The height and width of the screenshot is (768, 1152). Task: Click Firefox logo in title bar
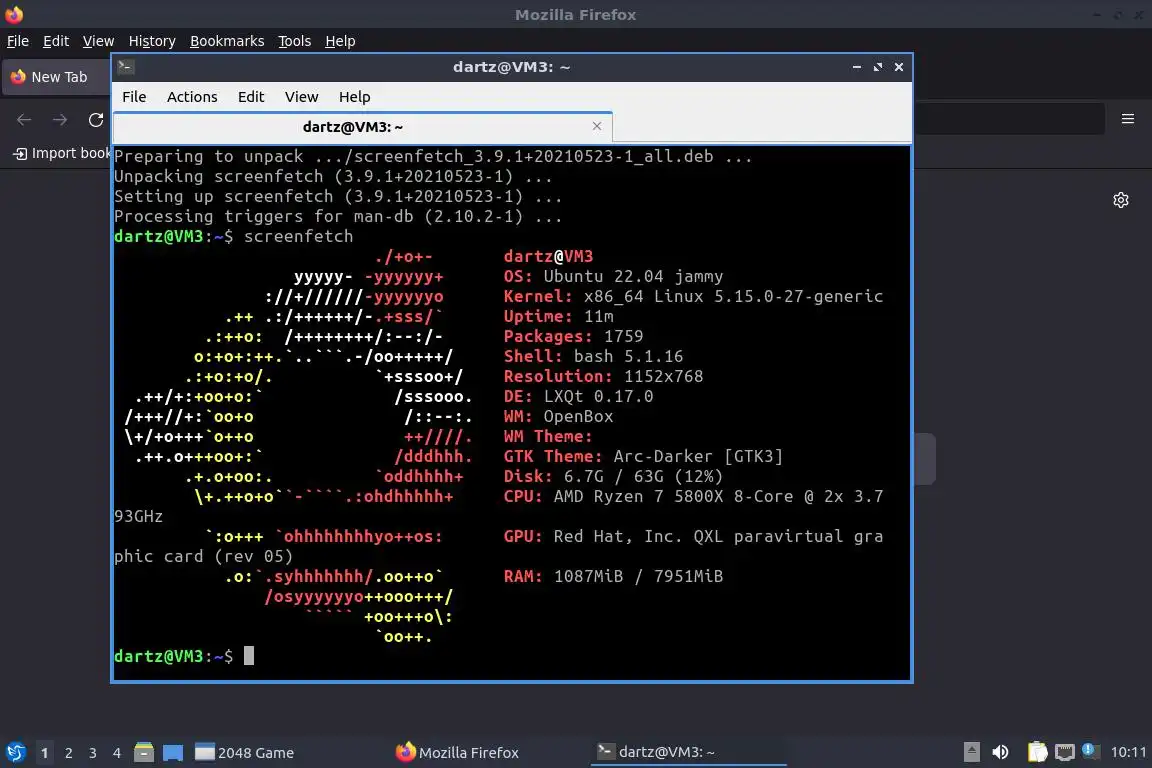click(14, 14)
